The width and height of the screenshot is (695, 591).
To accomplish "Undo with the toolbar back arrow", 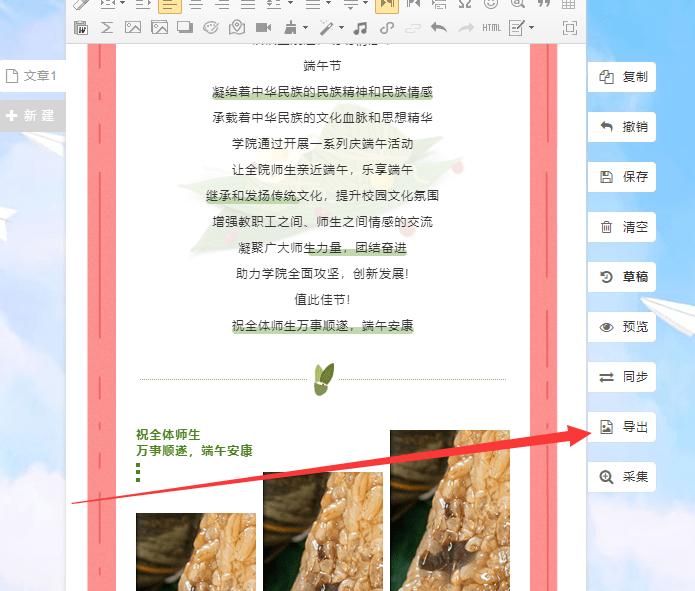I will coord(439,28).
